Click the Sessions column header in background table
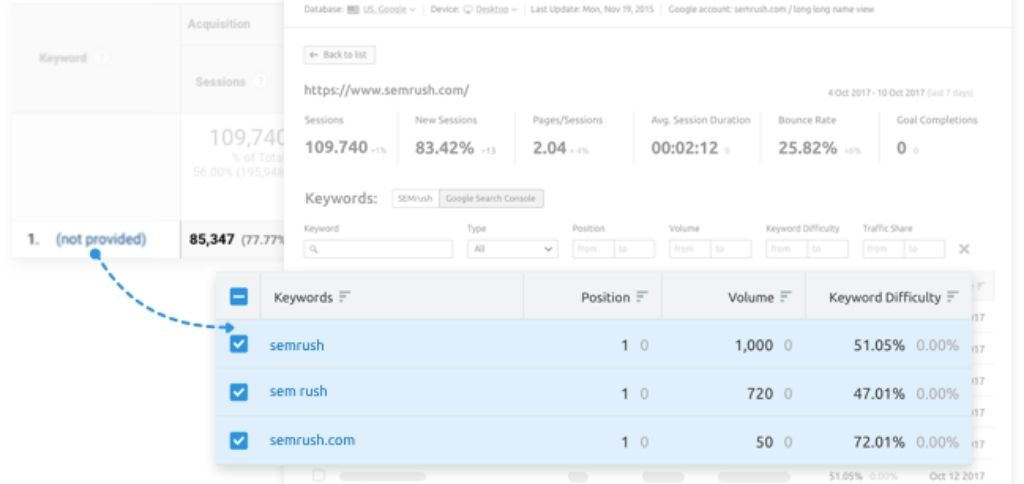 (x=220, y=82)
